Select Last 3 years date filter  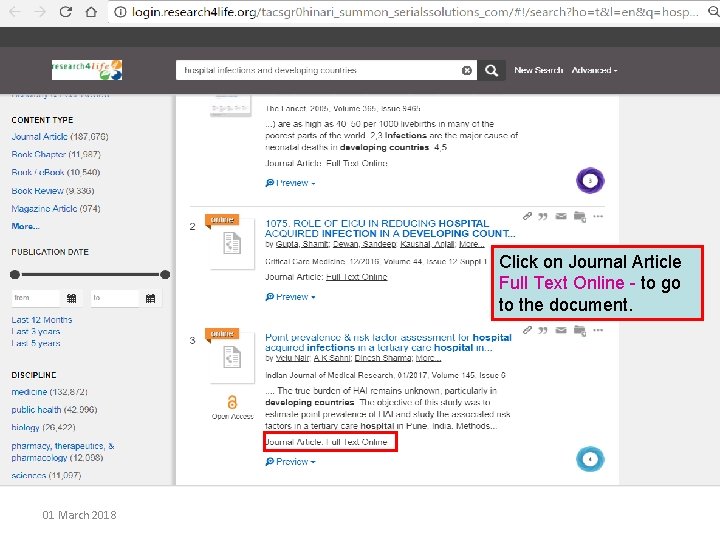pos(36,332)
